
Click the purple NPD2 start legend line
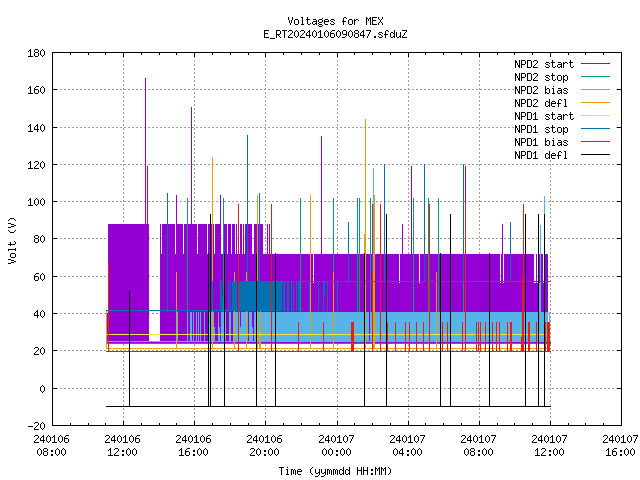click(x=595, y=64)
